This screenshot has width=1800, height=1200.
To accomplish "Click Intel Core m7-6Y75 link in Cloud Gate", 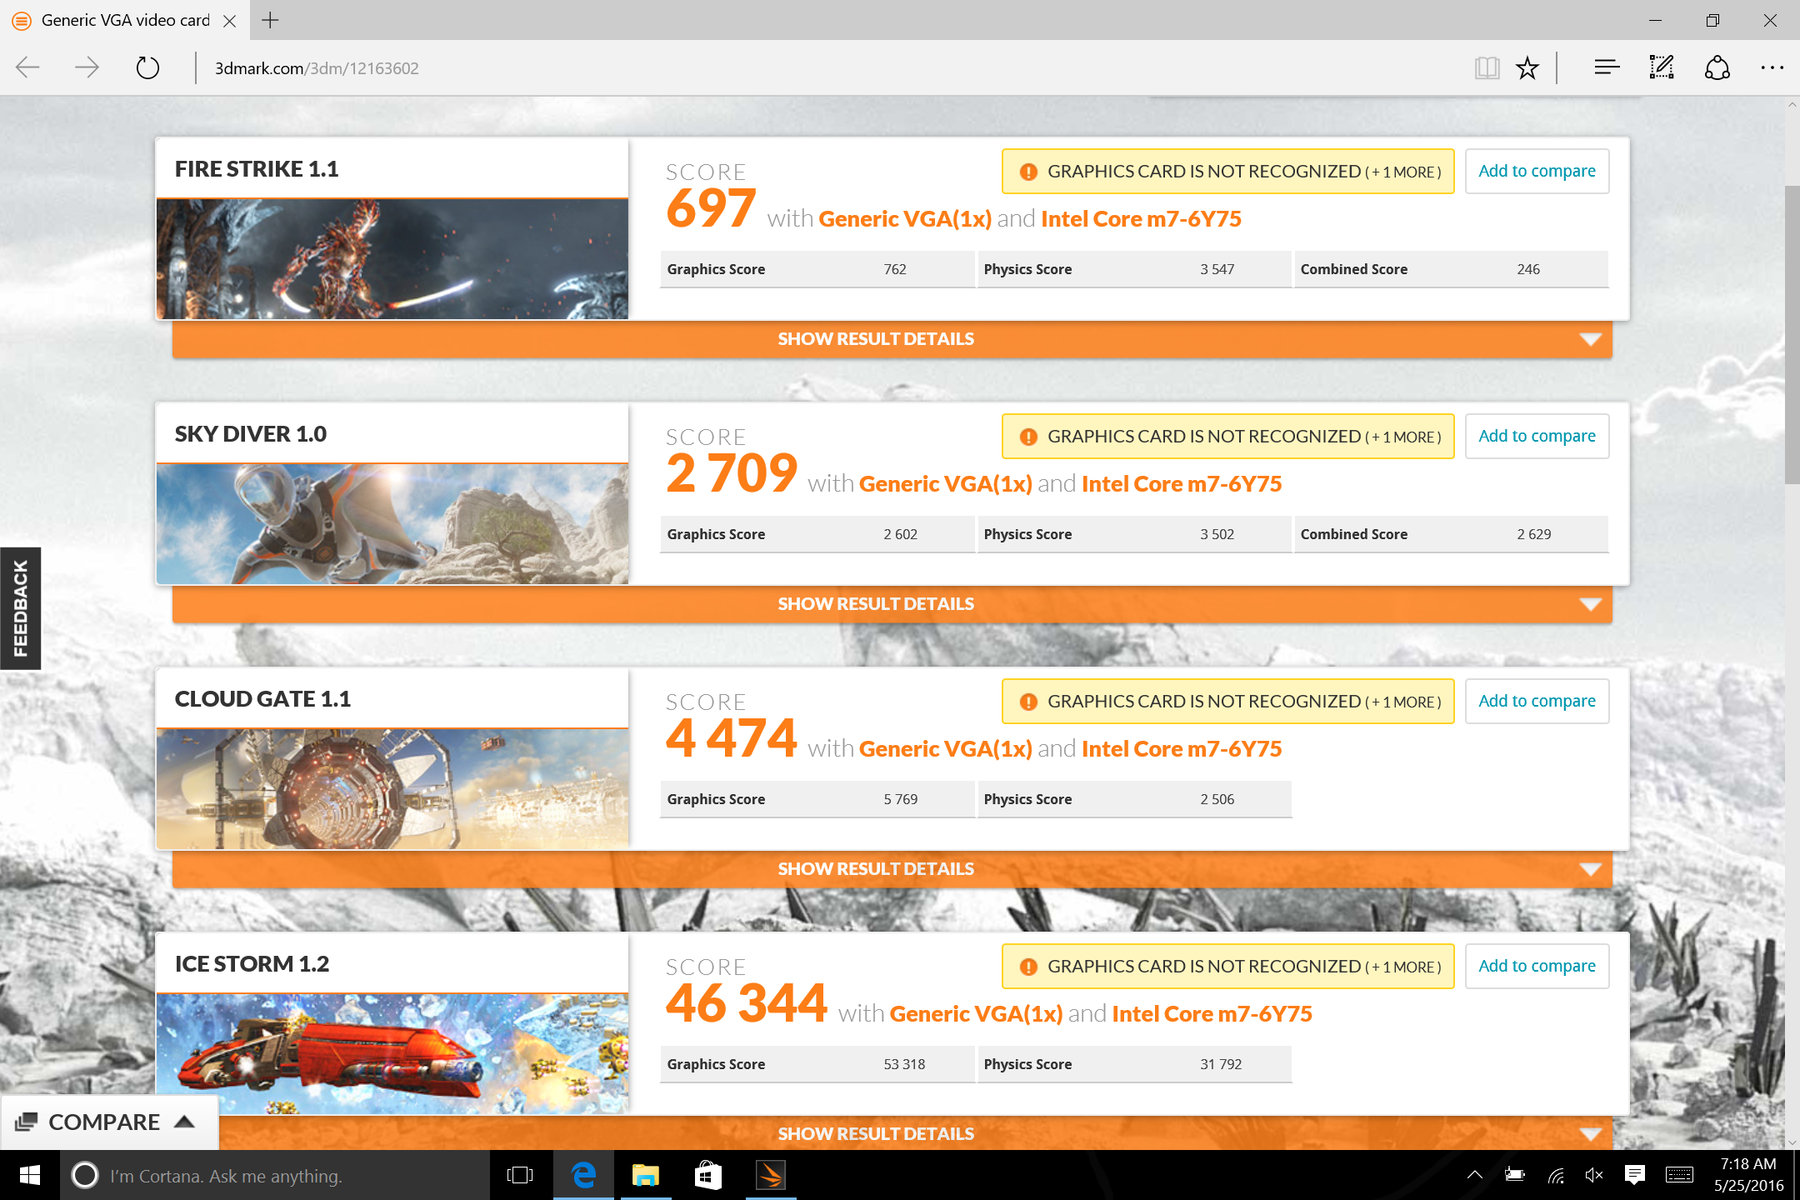I will click(x=1182, y=749).
